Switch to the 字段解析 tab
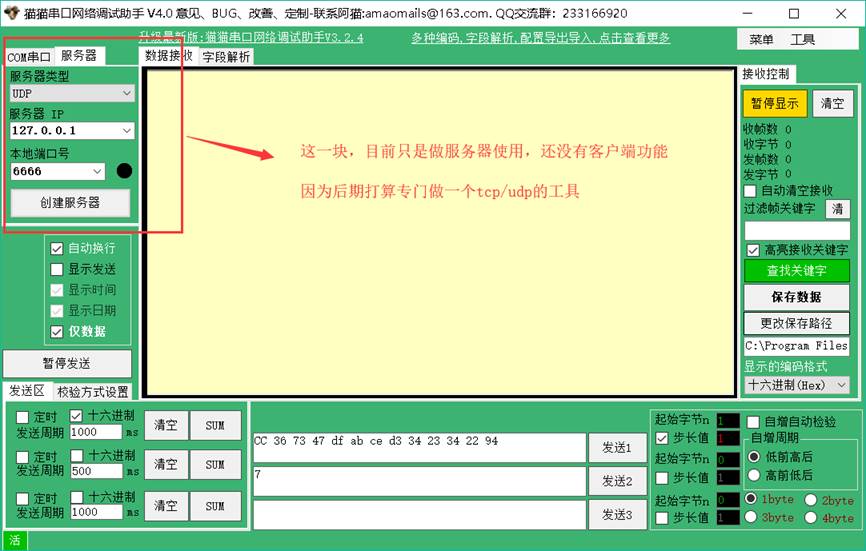The width and height of the screenshot is (866, 551). [227, 57]
